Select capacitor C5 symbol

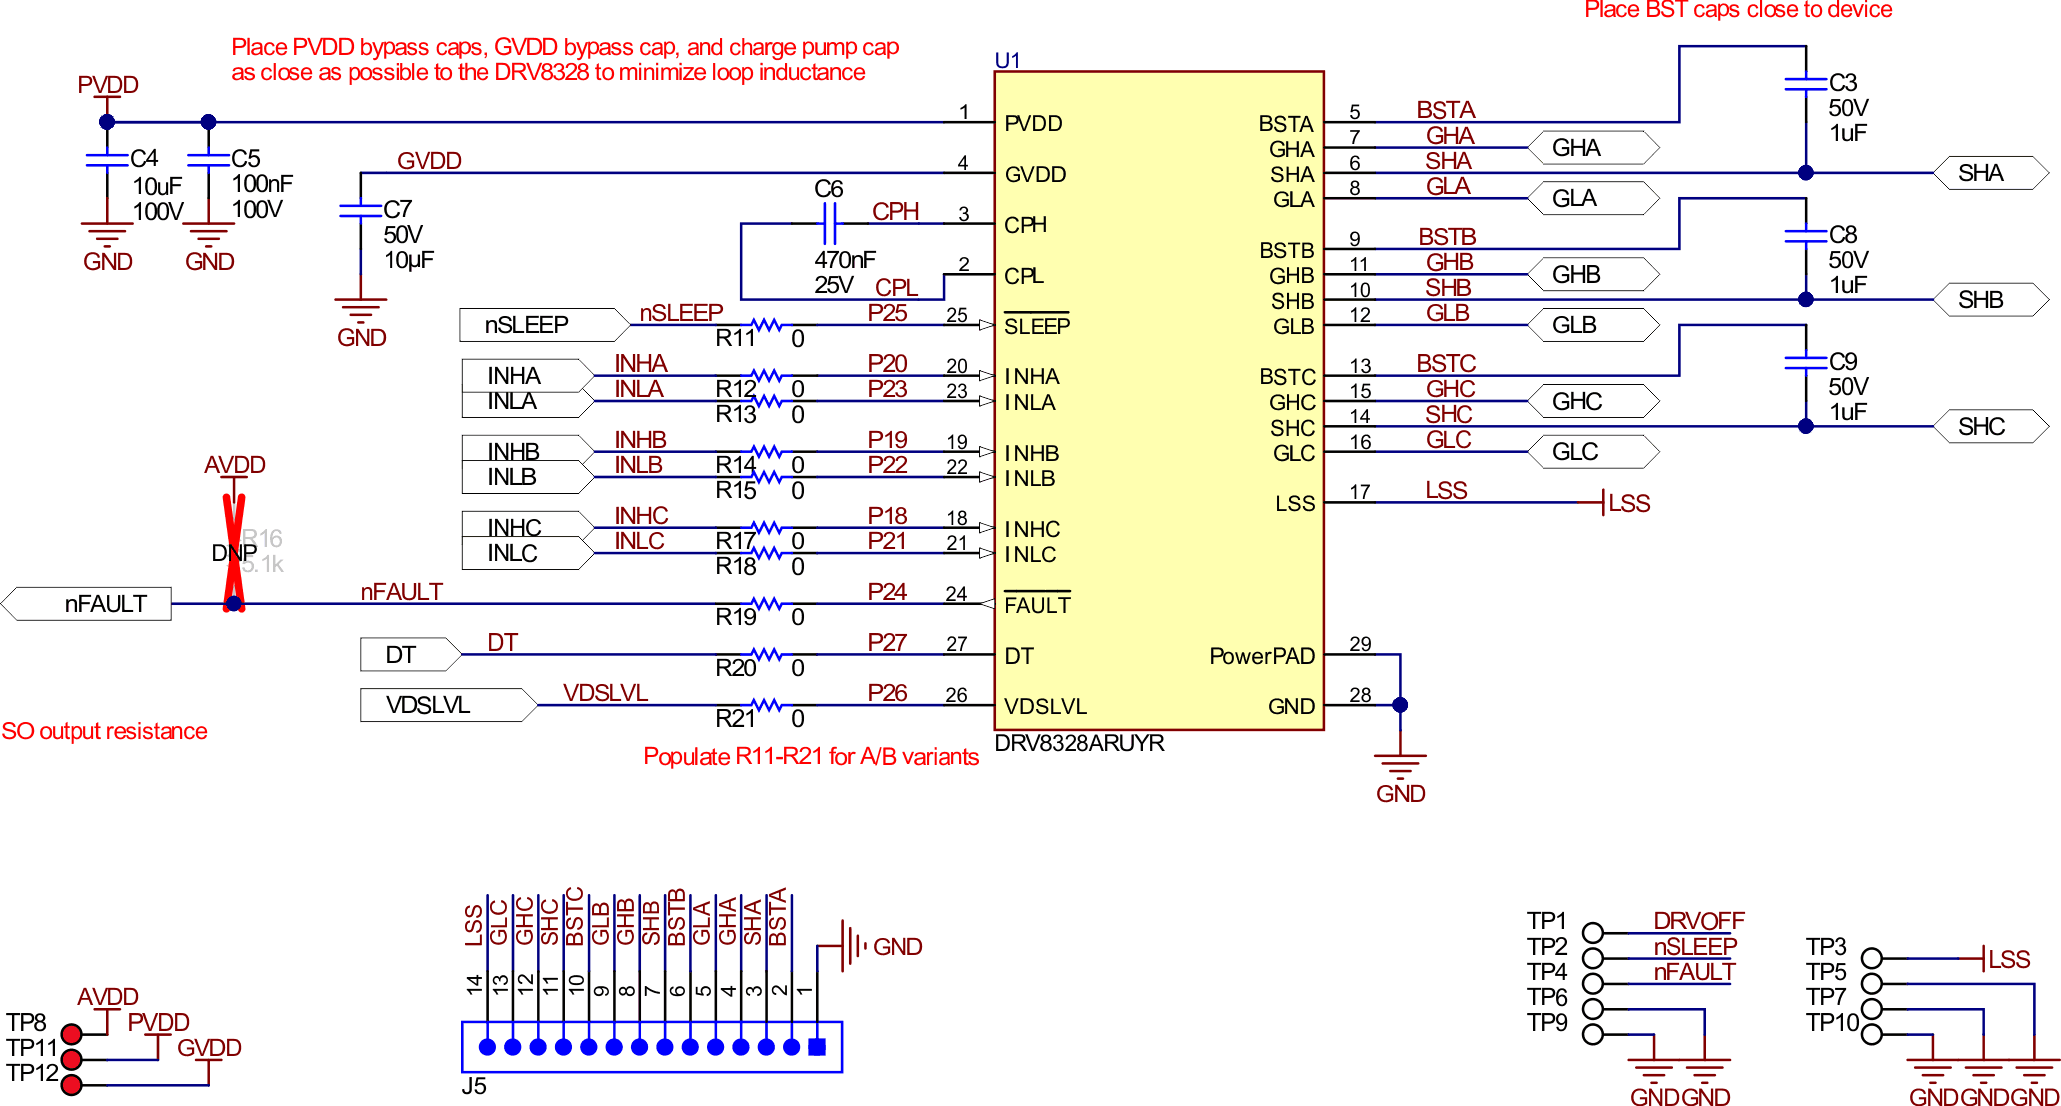208,160
